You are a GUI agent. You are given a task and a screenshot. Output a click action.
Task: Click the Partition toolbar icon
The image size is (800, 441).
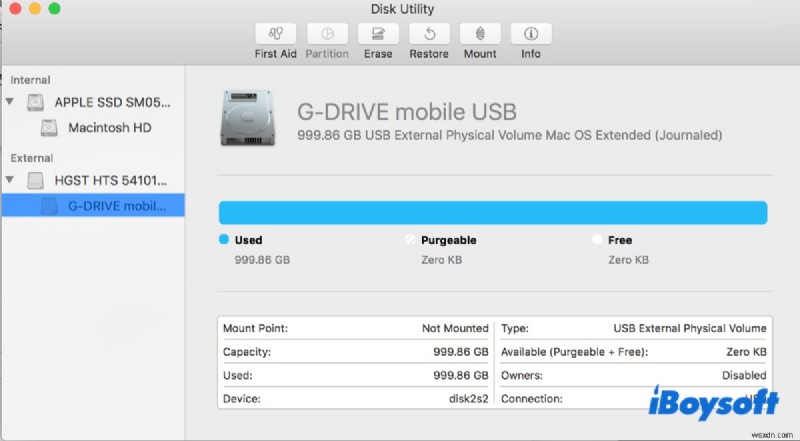[x=327, y=34]
